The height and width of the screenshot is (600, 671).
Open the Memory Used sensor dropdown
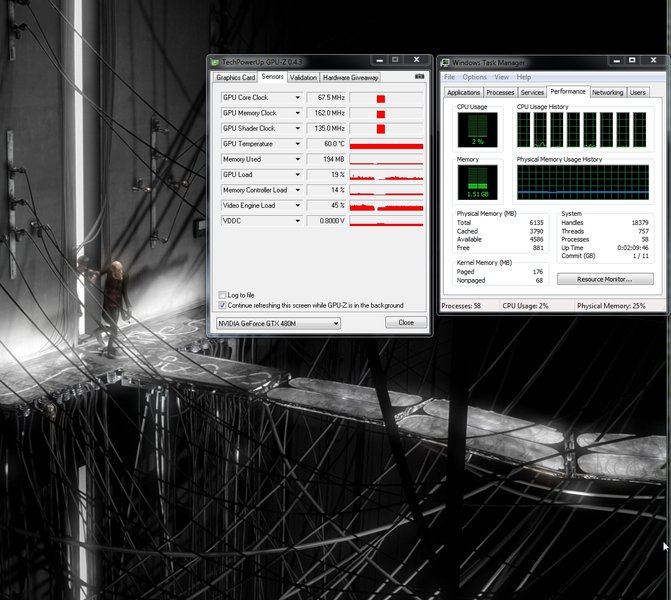[x=298, y=159]
